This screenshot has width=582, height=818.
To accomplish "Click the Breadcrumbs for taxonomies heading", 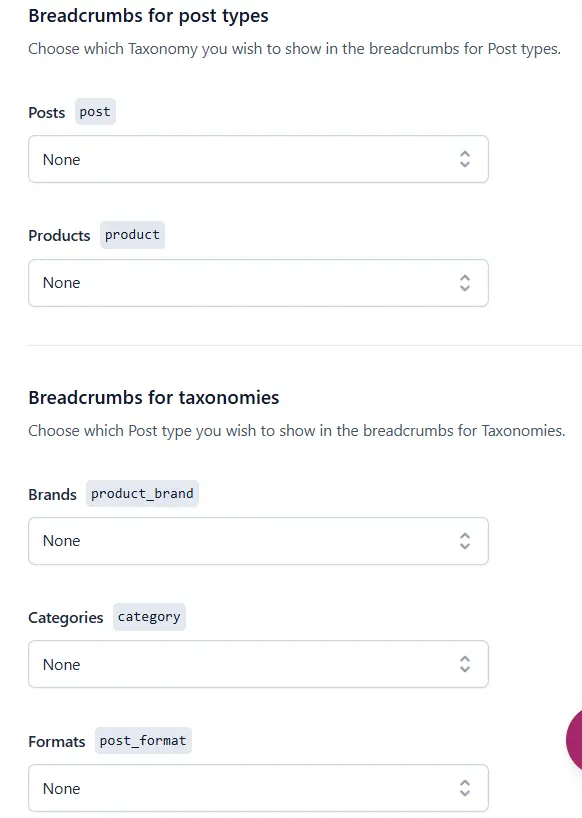I will [153, 397].
